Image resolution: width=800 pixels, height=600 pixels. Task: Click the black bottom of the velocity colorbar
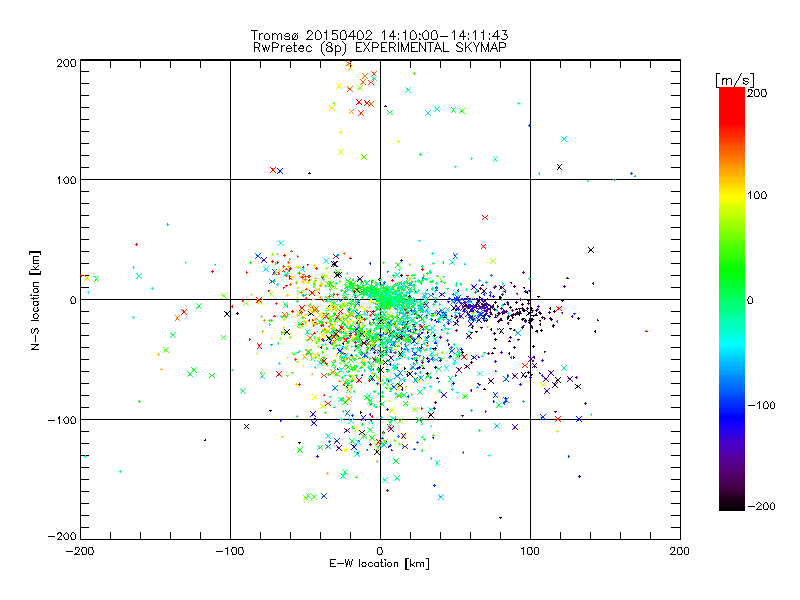[732, 505]
